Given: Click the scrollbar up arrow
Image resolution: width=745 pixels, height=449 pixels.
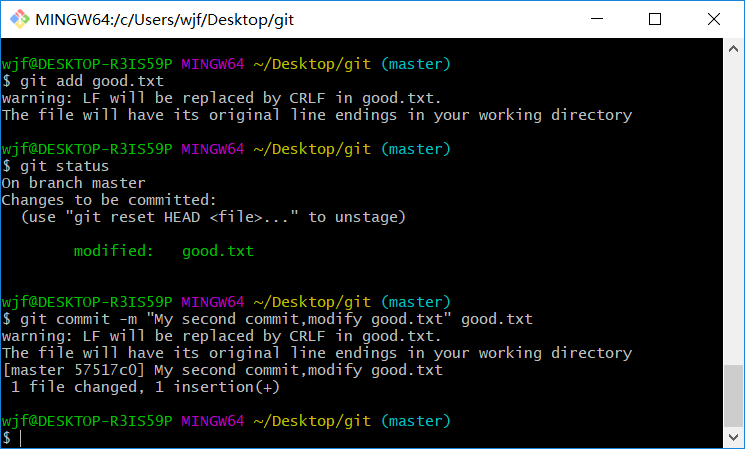Looking at the screenshot, I should pyautogui.click(x=735, y=48).
